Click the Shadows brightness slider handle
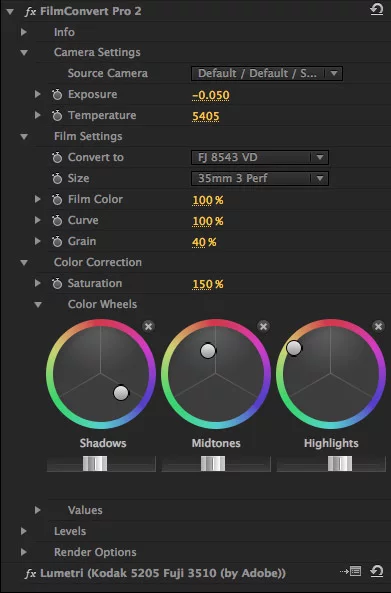 click(x=95, y=463)
